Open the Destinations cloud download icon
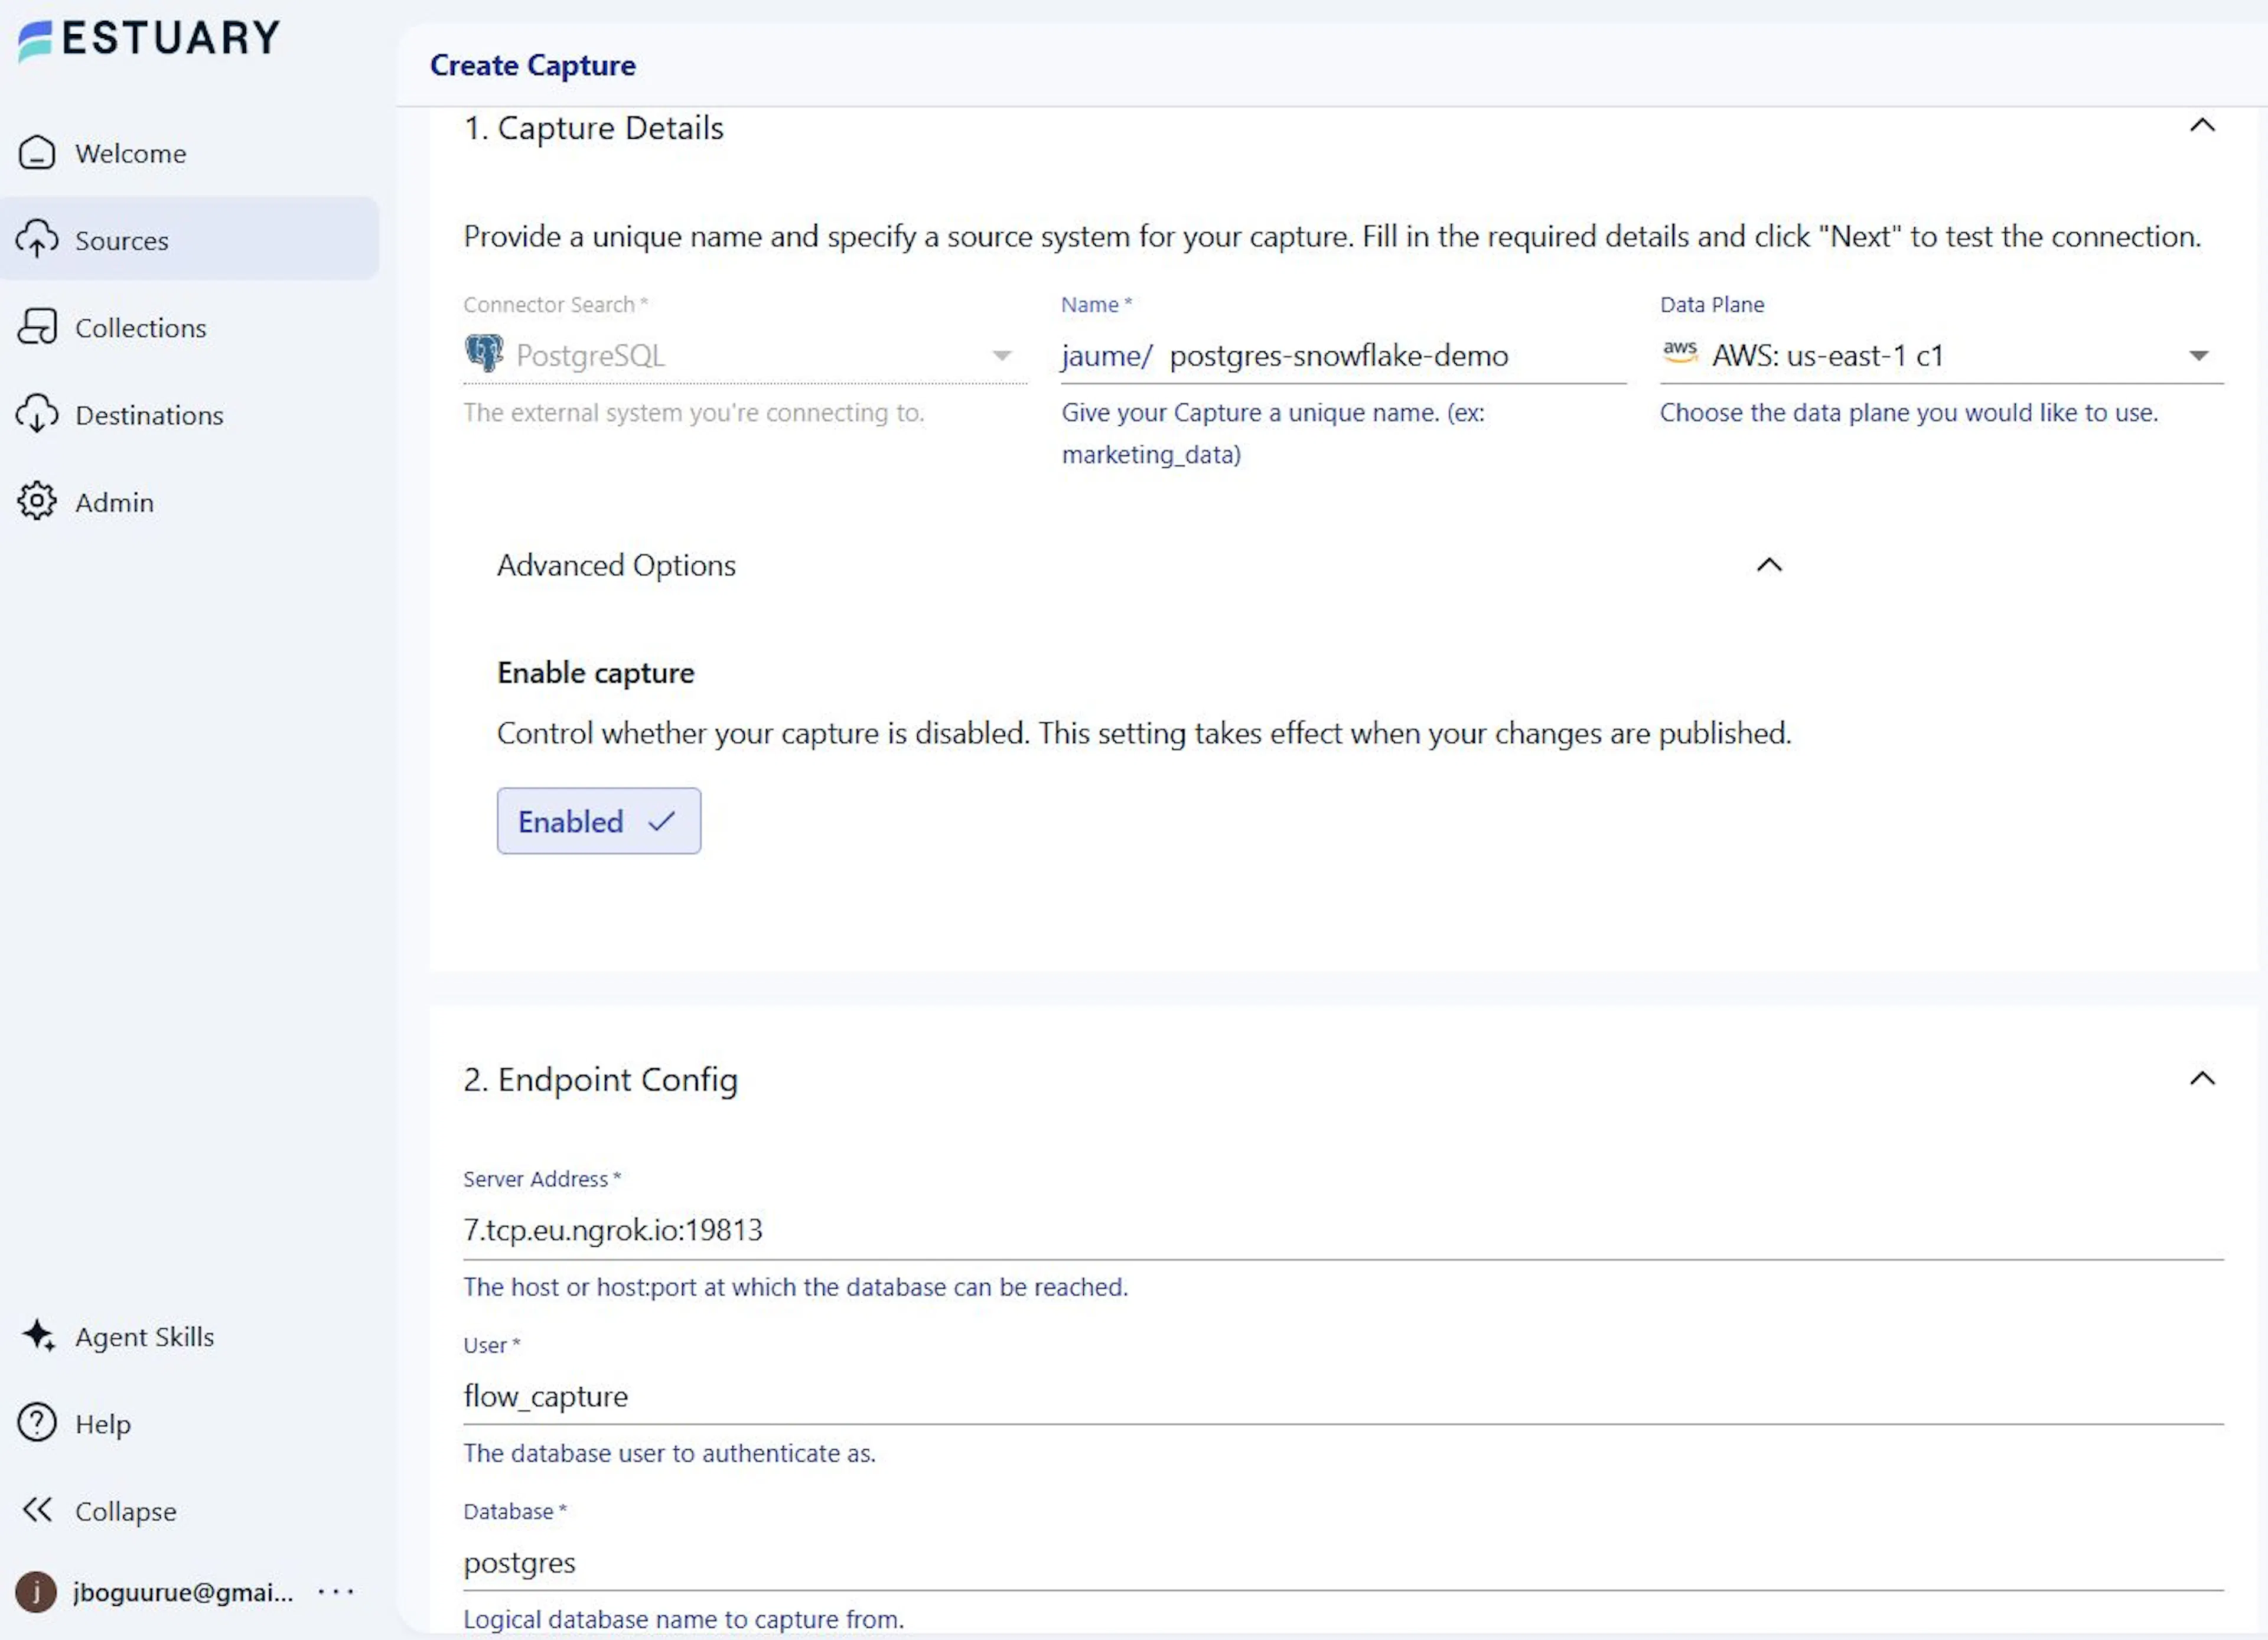The height and width of the screenshot is (1640, 2268). point(37,414)
